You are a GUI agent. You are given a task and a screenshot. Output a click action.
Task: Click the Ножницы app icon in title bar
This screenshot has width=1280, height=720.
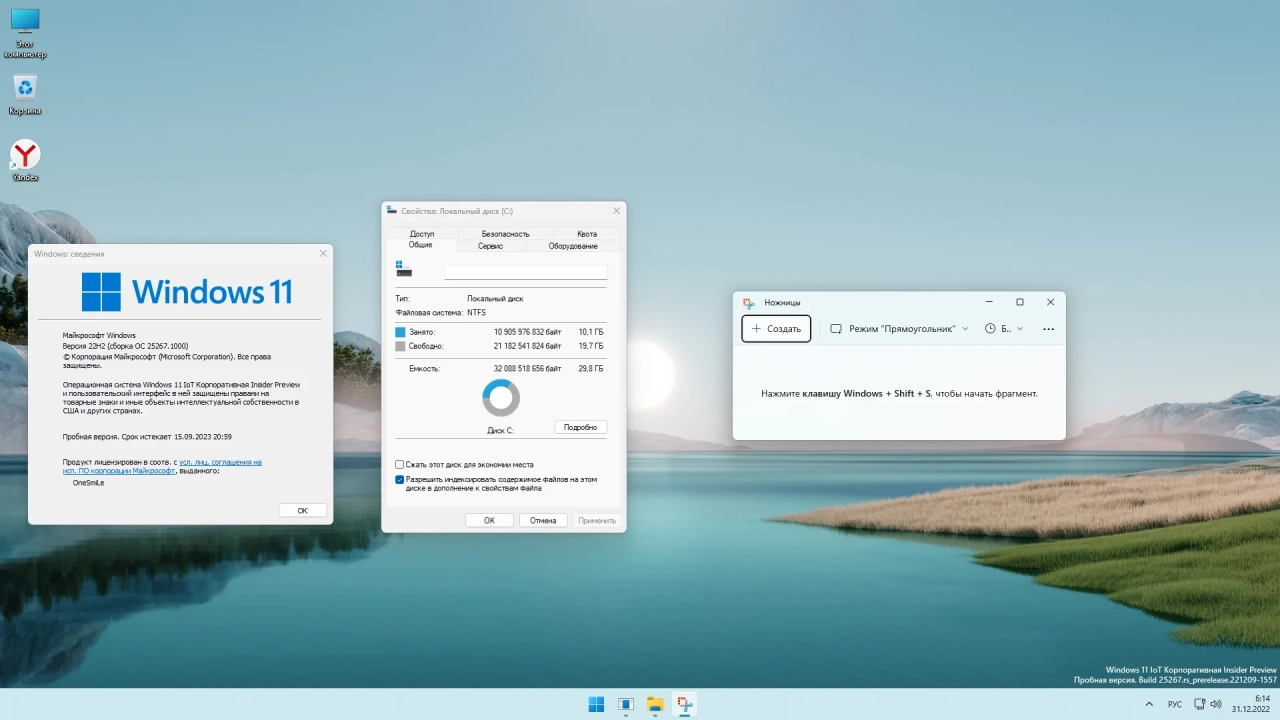pyautogui.click(x=748, y=302)
